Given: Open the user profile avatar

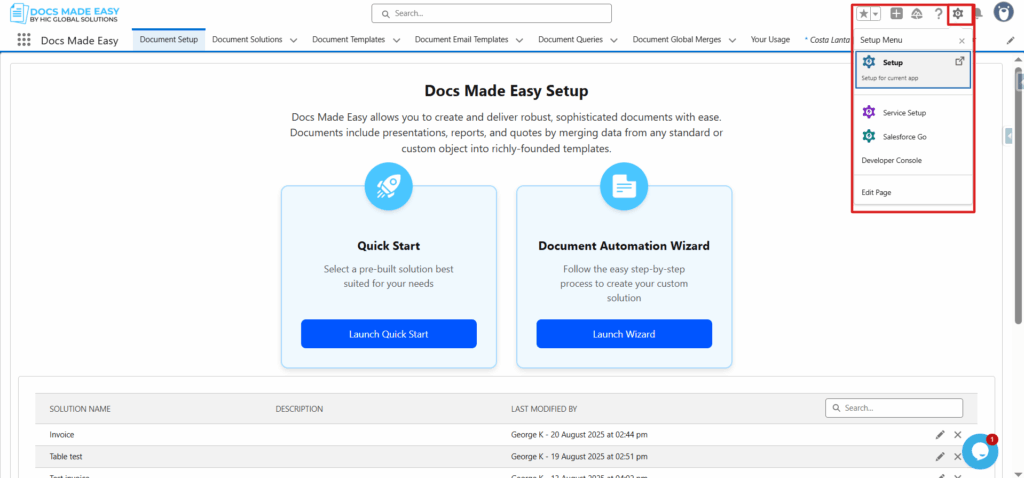Looking at the screenshot, I should point(1003,12).
